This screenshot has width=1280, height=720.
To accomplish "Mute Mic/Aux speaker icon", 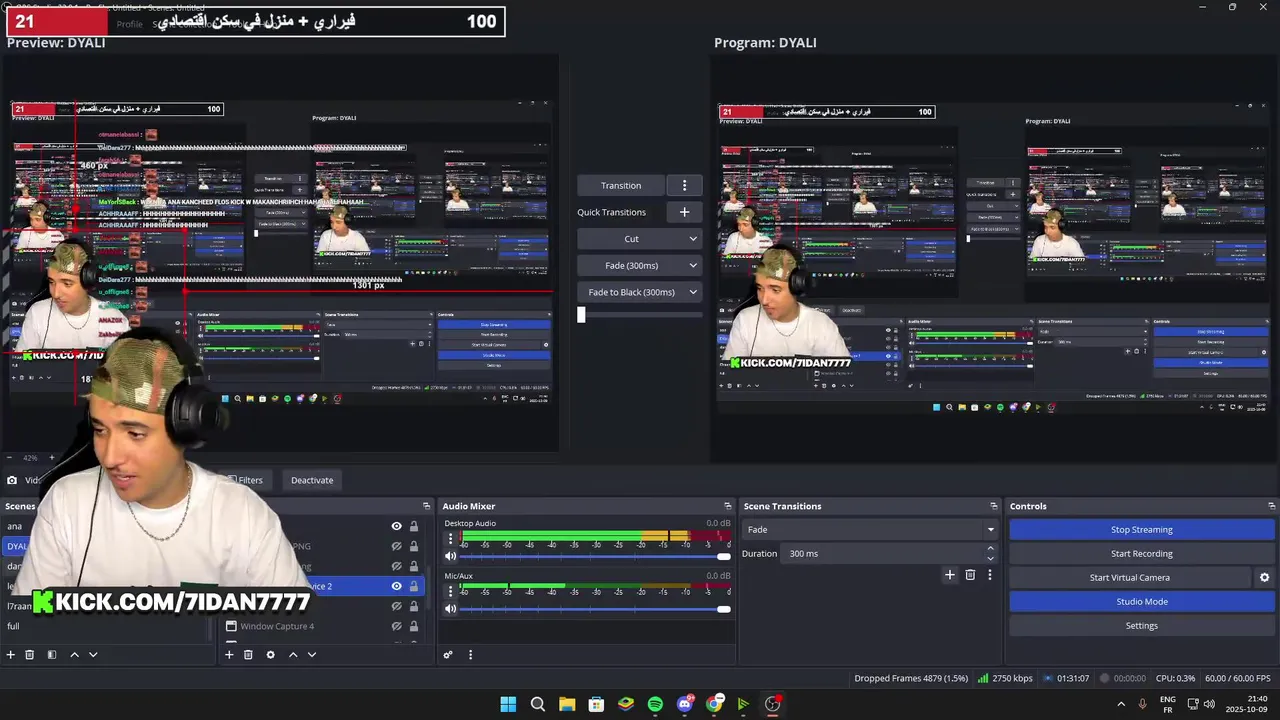I will 450,608.
